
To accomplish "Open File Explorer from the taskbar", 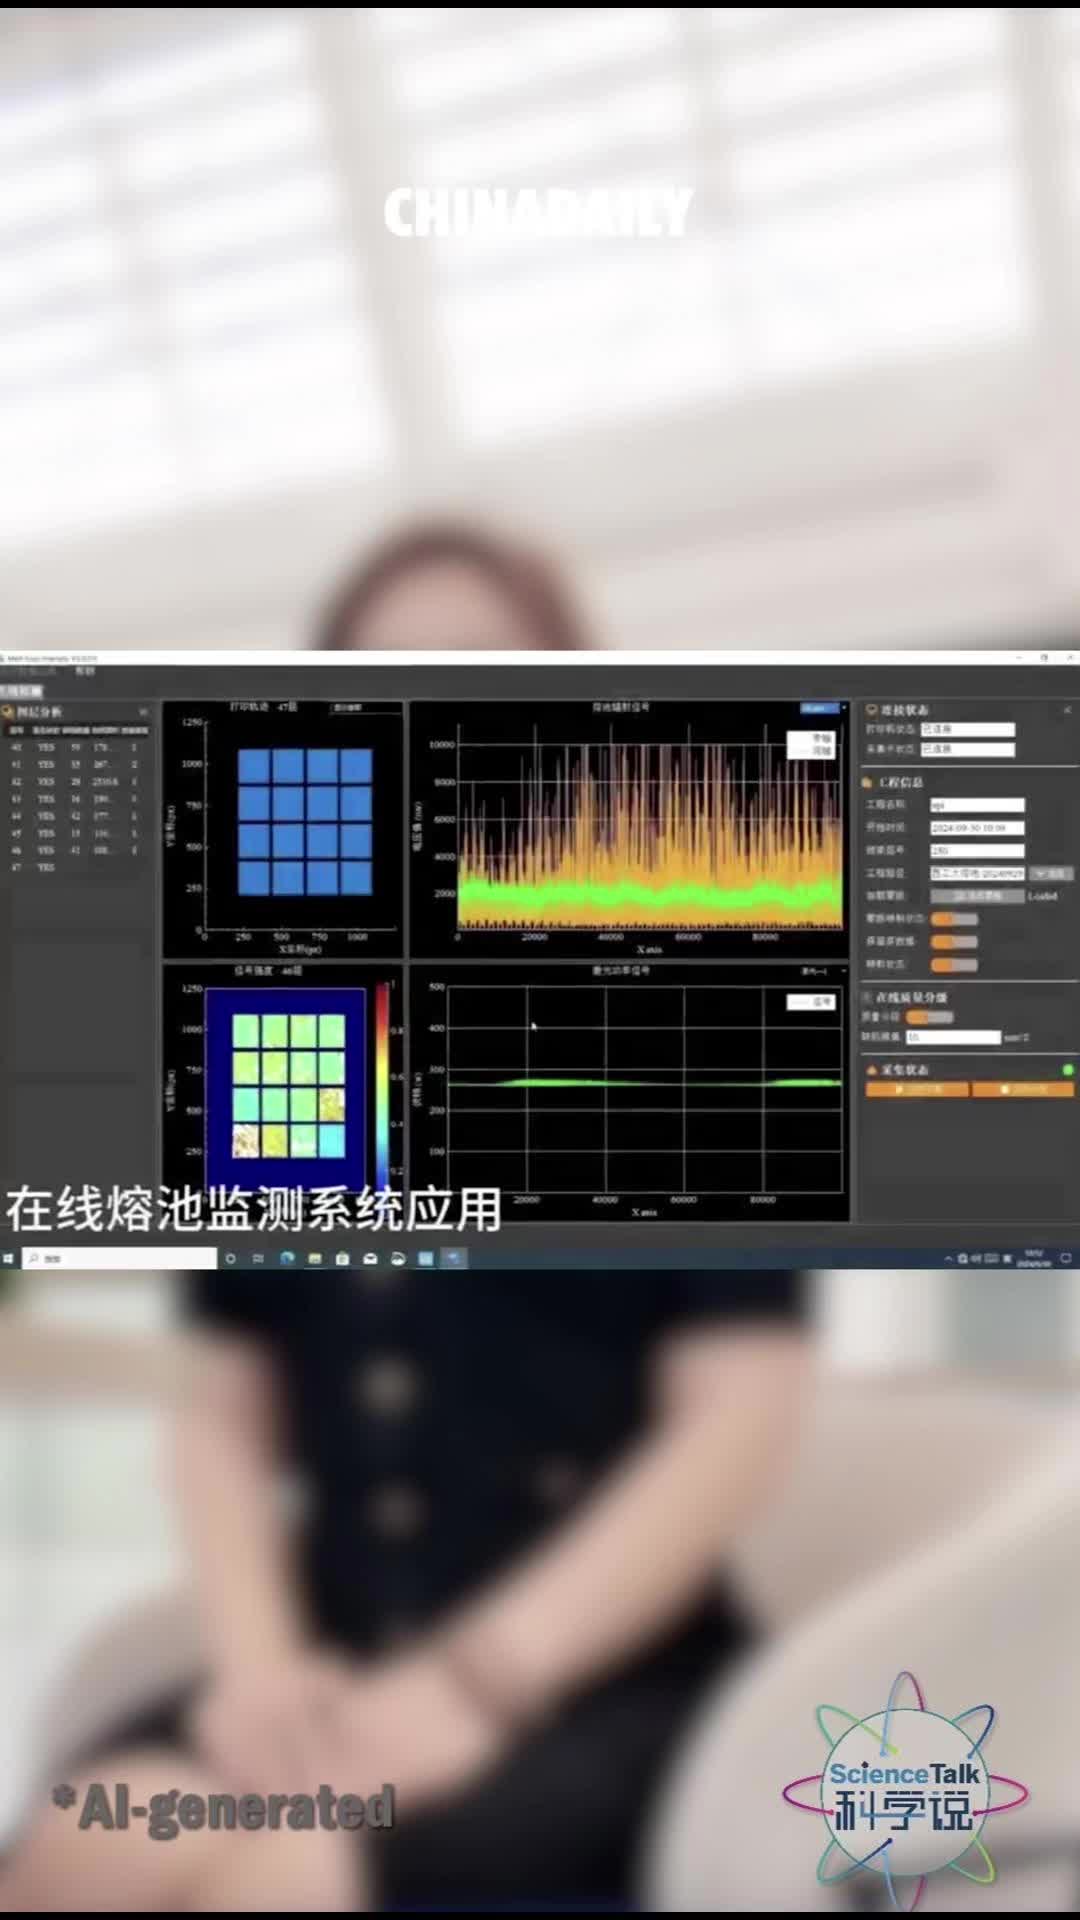I will (314, 1258).
